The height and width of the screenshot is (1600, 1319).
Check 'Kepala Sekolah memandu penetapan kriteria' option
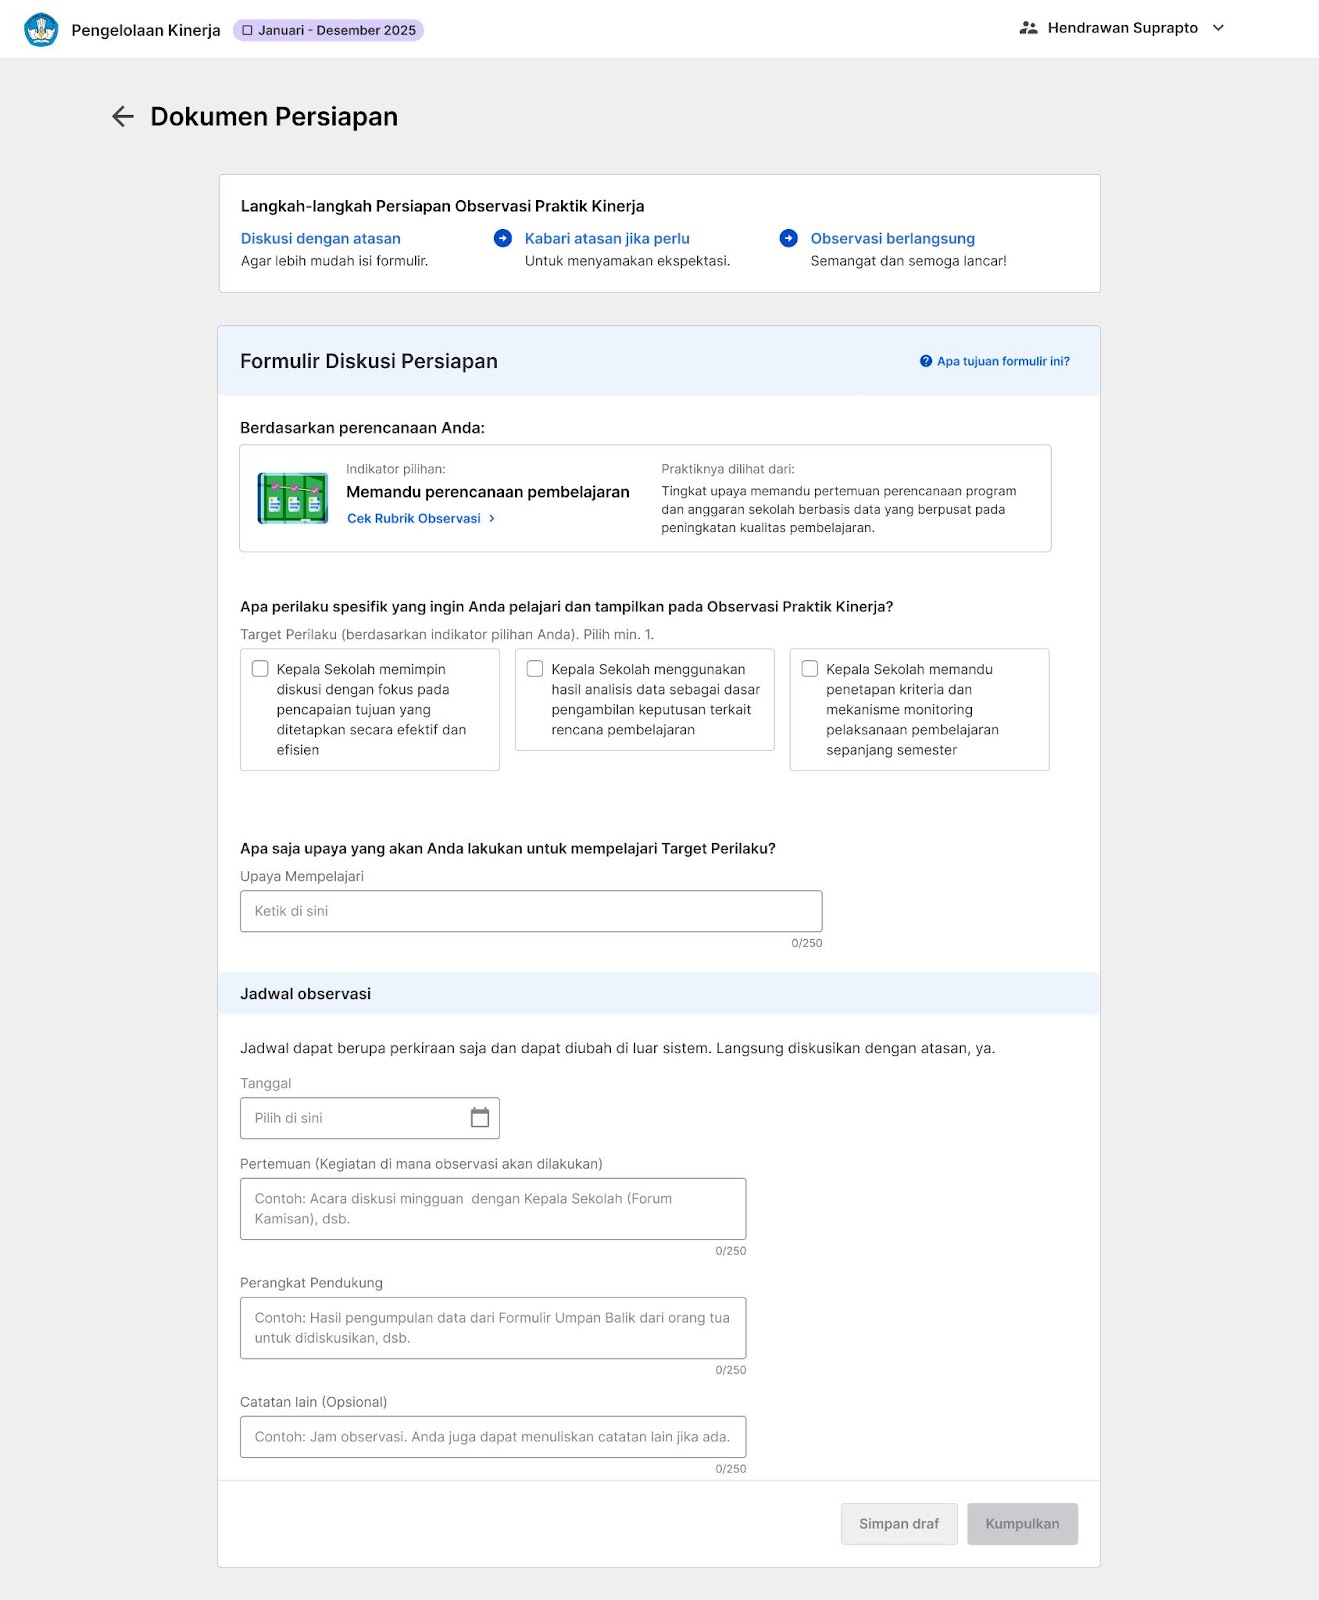(810, 669)
